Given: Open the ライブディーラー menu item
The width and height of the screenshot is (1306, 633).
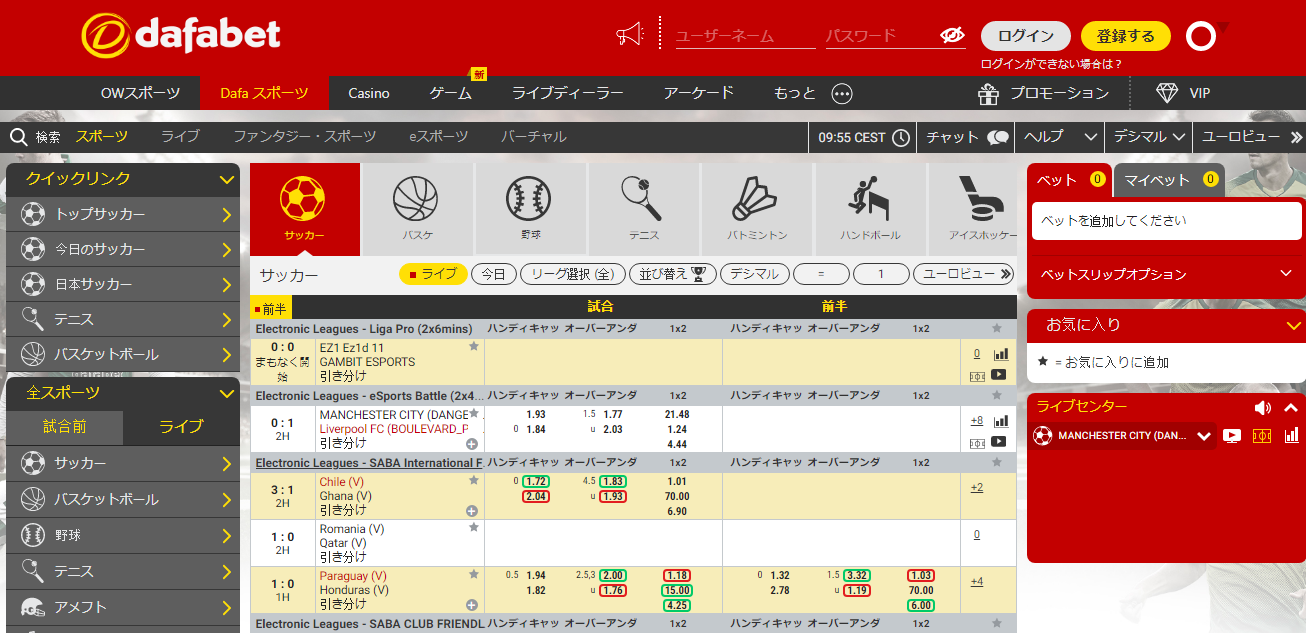Looking at the screenshot, I should click(x=567, y=93).
